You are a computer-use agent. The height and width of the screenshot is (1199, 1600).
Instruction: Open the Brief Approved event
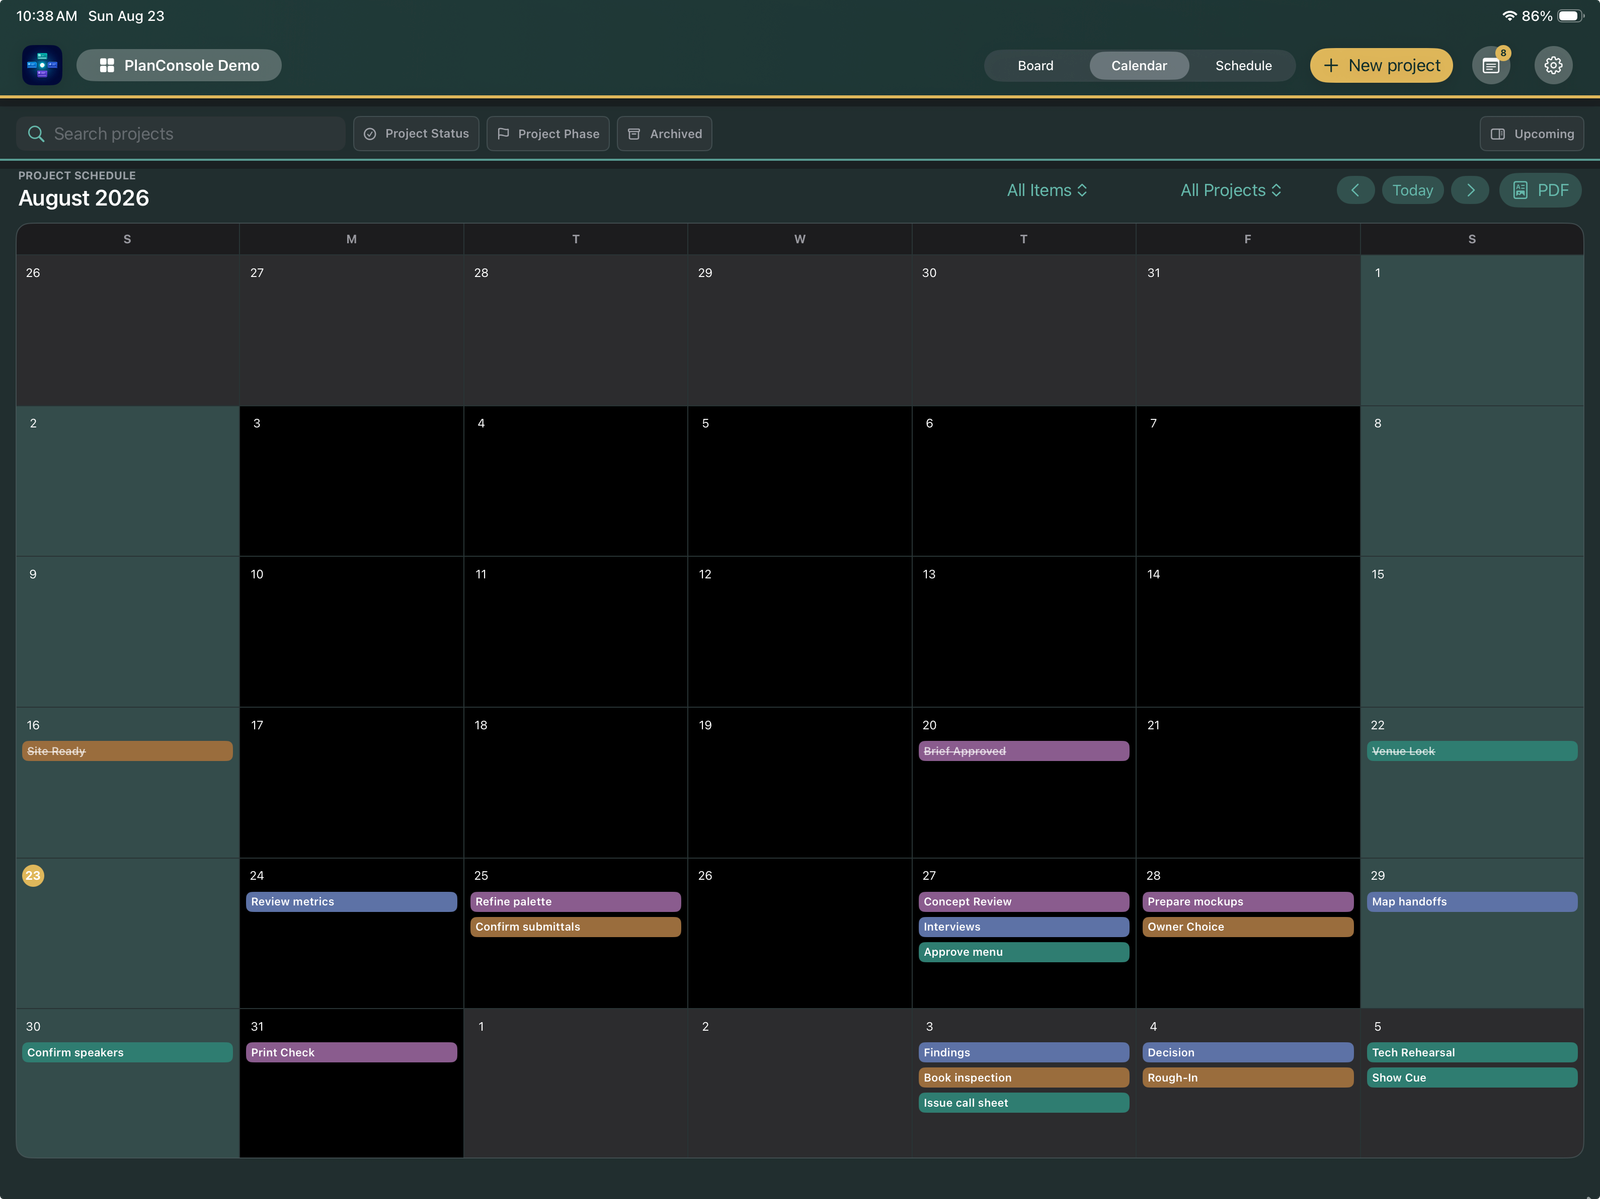point(1024,751)
